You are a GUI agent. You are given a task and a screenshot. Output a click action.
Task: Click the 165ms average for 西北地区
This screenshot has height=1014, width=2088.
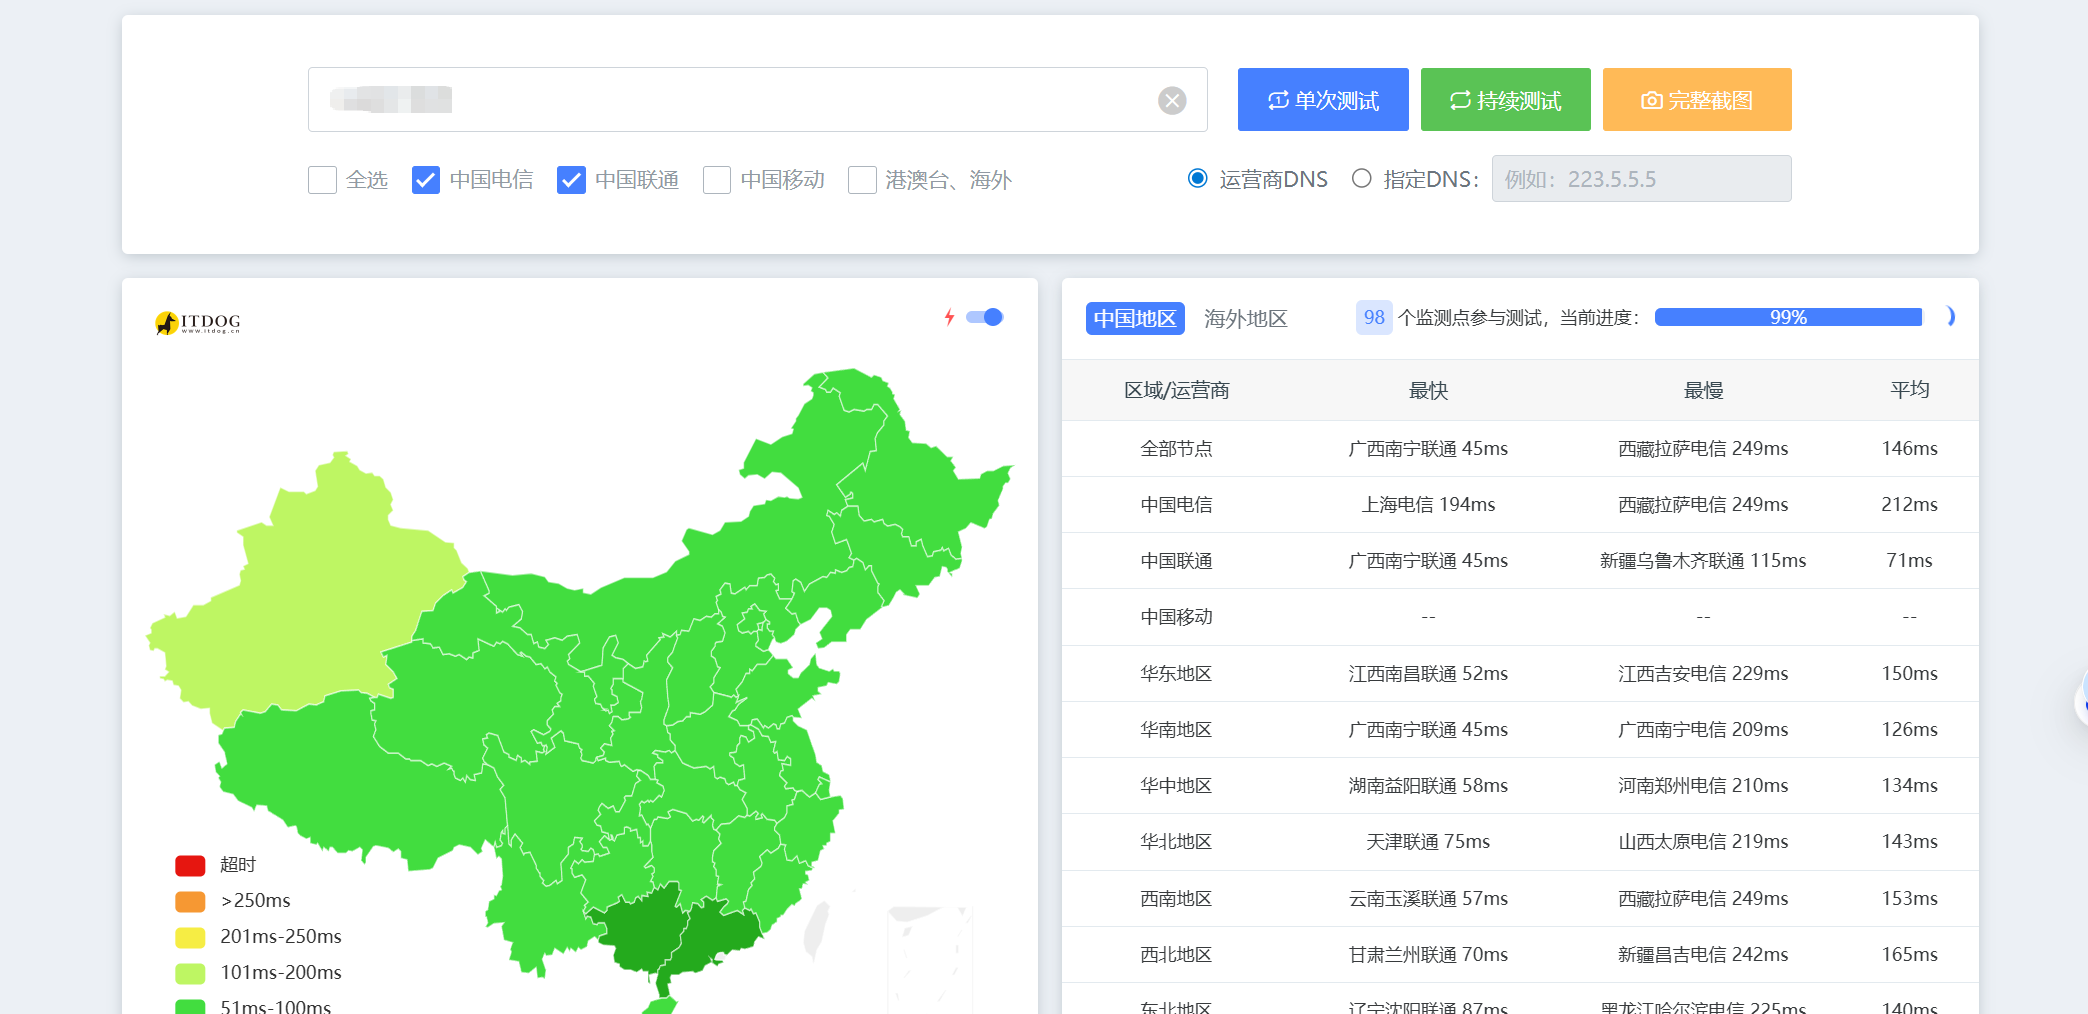click(x=1909, y=955)
